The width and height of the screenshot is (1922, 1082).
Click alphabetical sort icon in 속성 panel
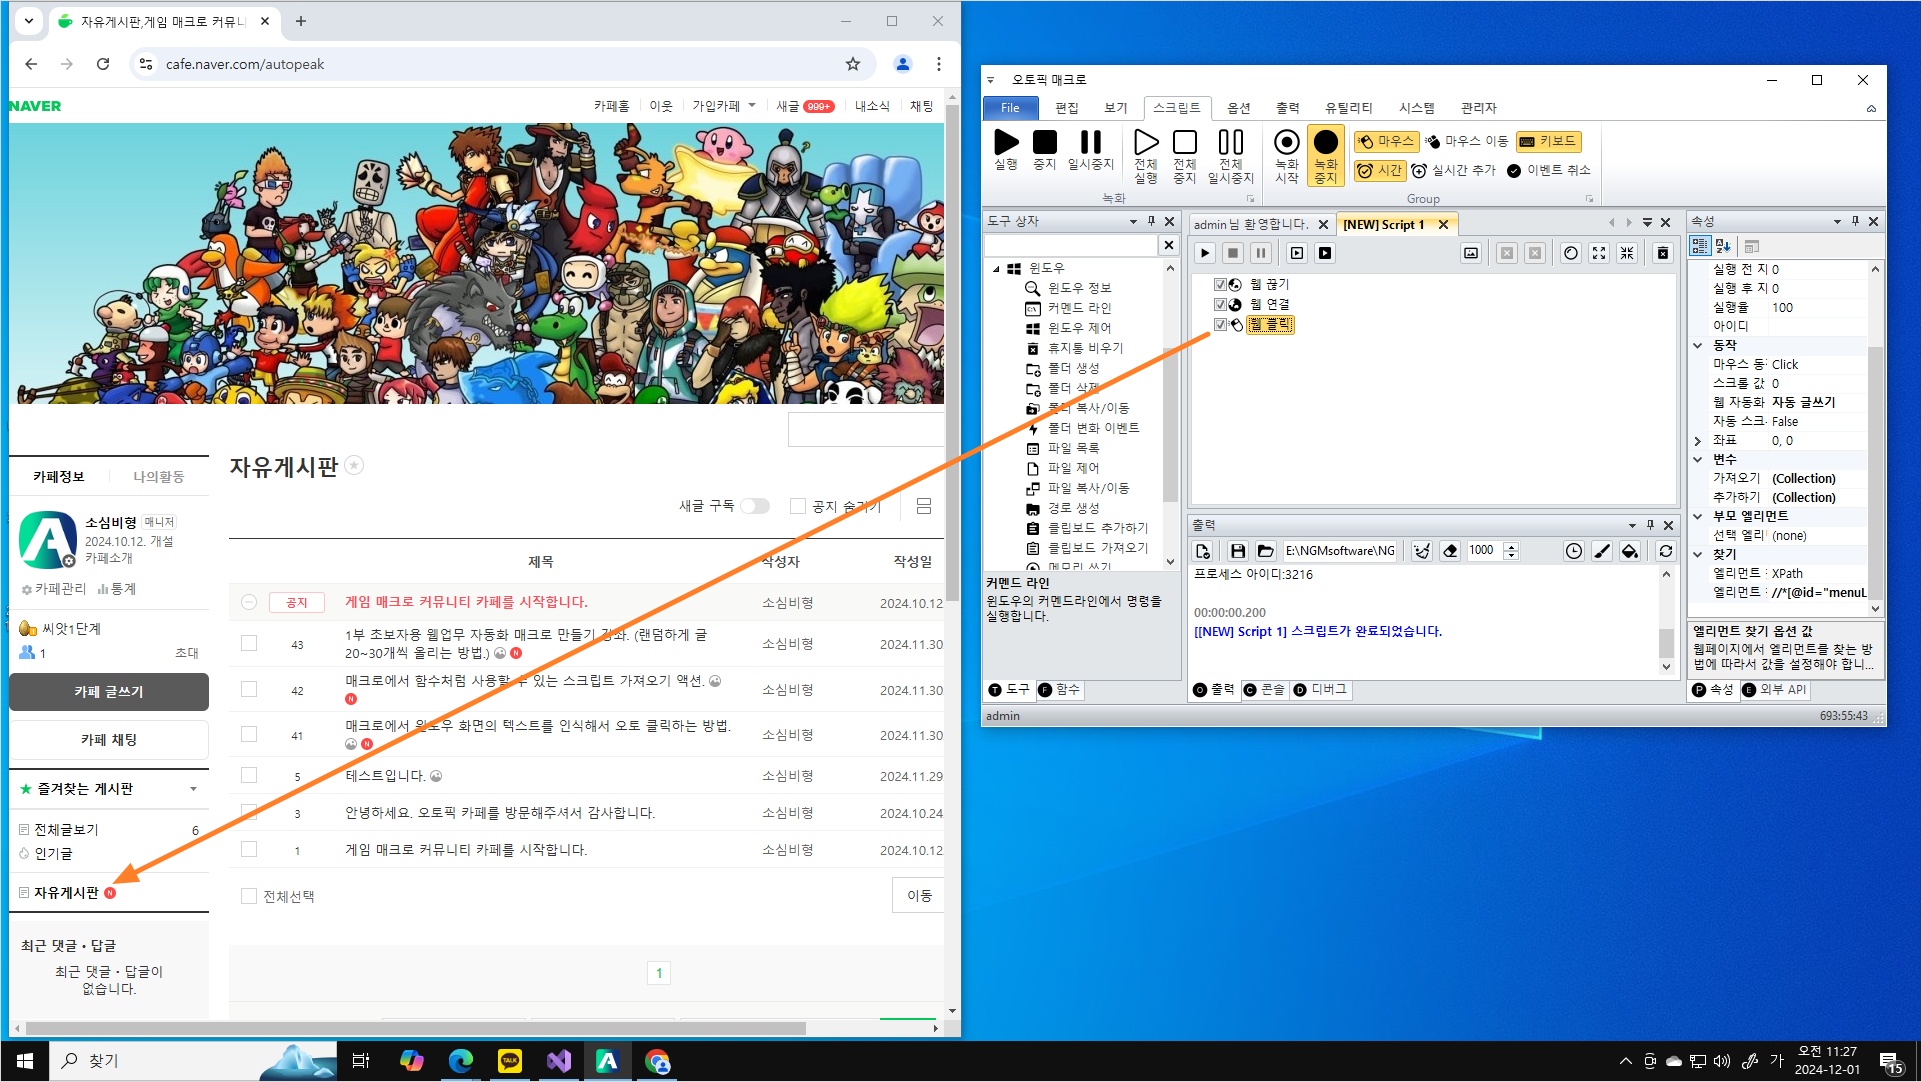tap(1723, 246)
